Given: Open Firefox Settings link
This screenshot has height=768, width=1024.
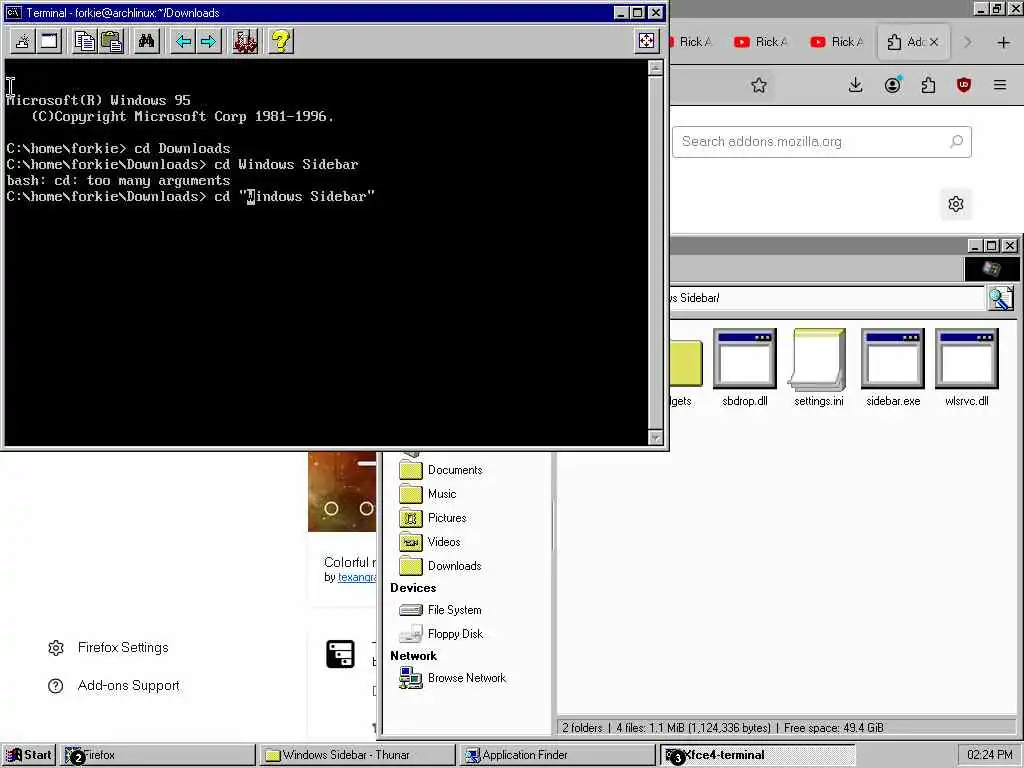Looking at the screenshot, I should (x=123, y=647).
